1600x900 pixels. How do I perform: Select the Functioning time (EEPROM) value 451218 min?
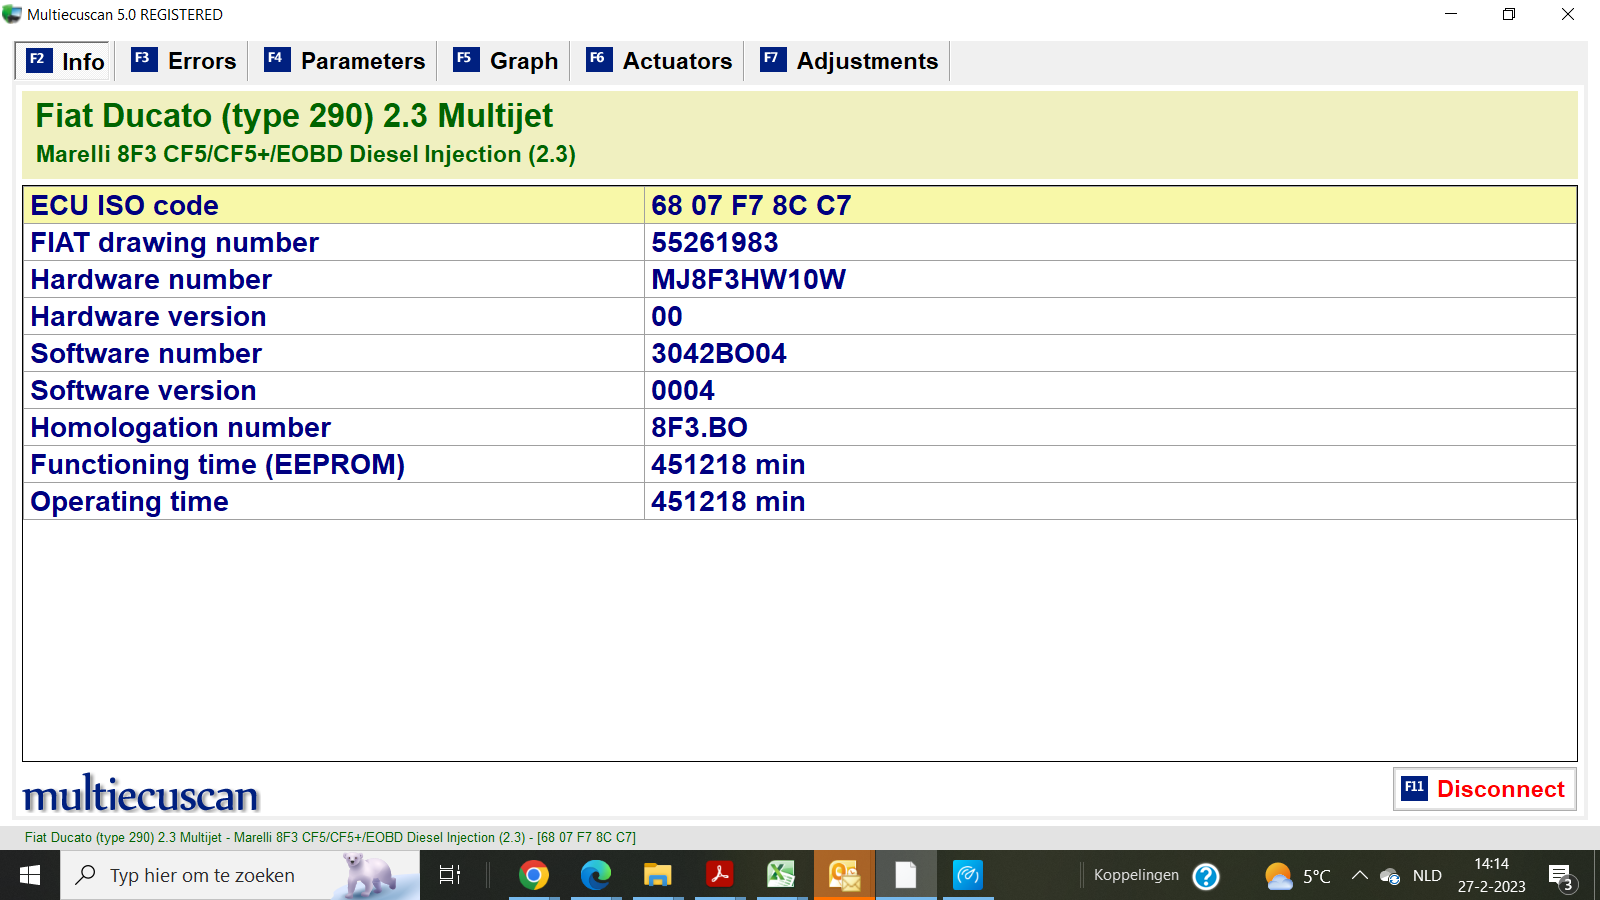pyautogui.click(x=728, y=464)
